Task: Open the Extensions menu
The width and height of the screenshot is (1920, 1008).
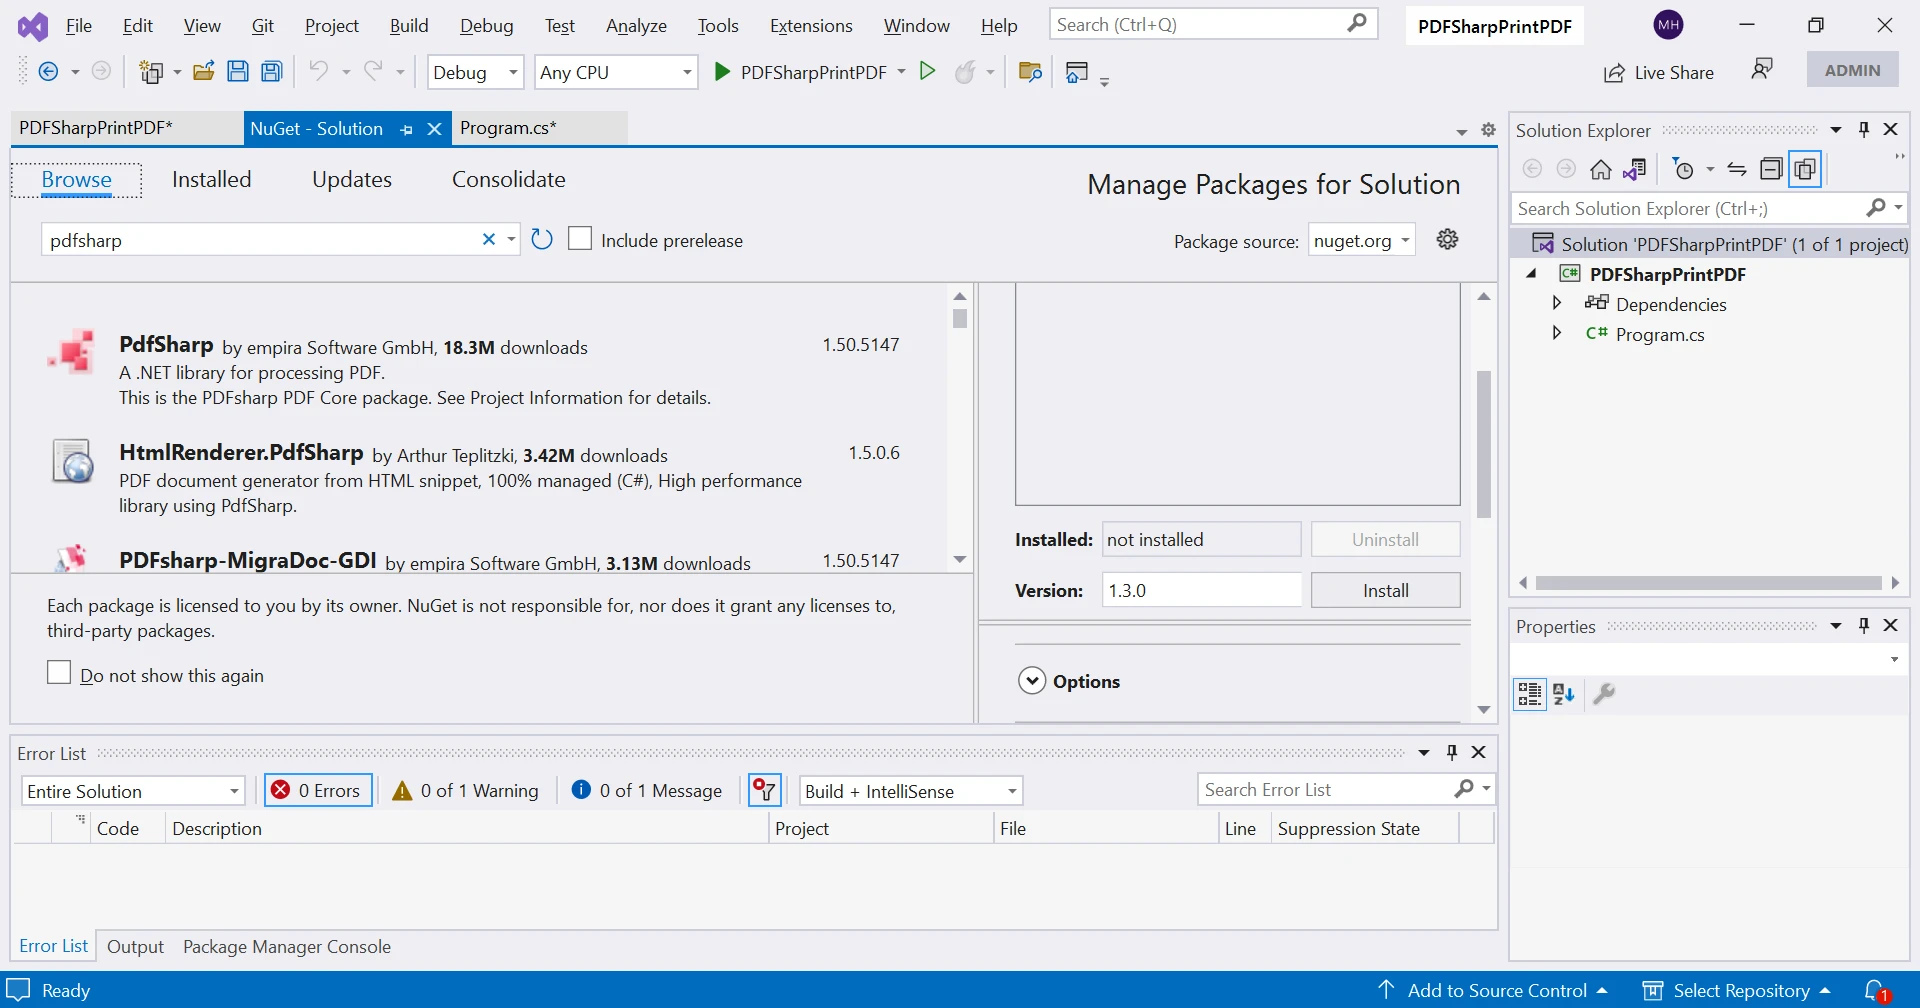Action: pyautogui.click(x=810, y=26)
